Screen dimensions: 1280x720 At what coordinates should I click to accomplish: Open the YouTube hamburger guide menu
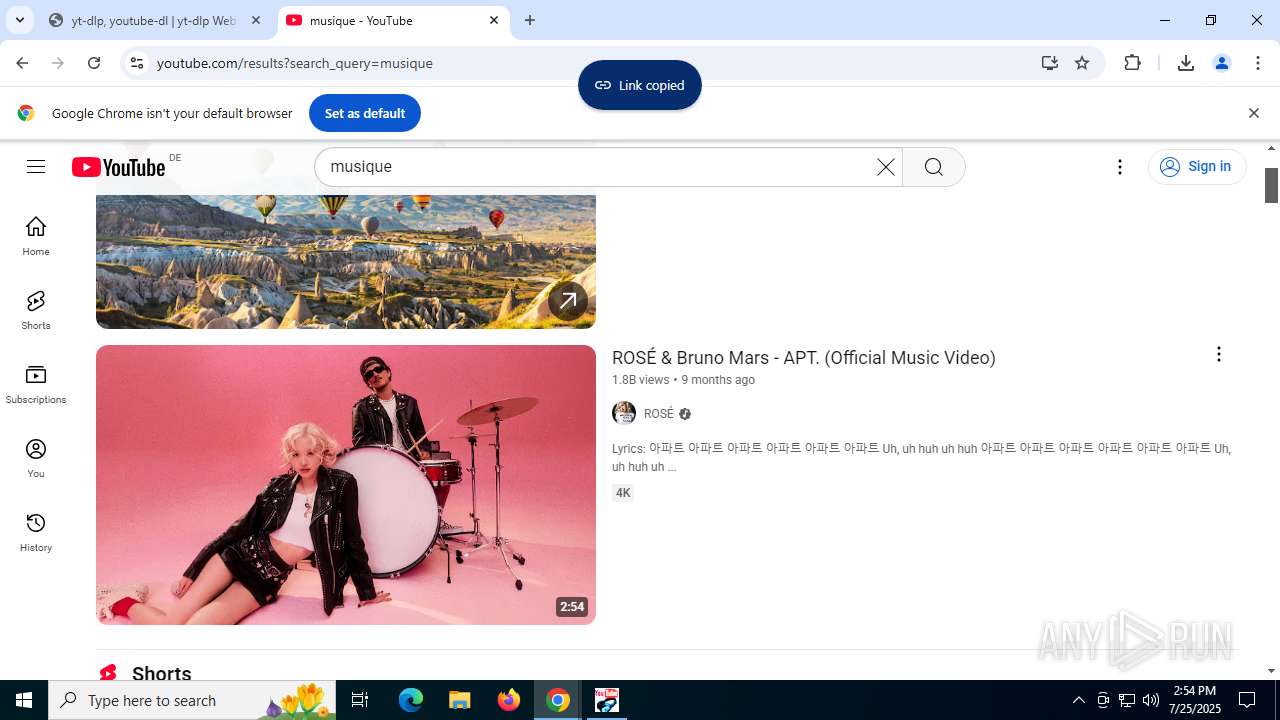36,167
